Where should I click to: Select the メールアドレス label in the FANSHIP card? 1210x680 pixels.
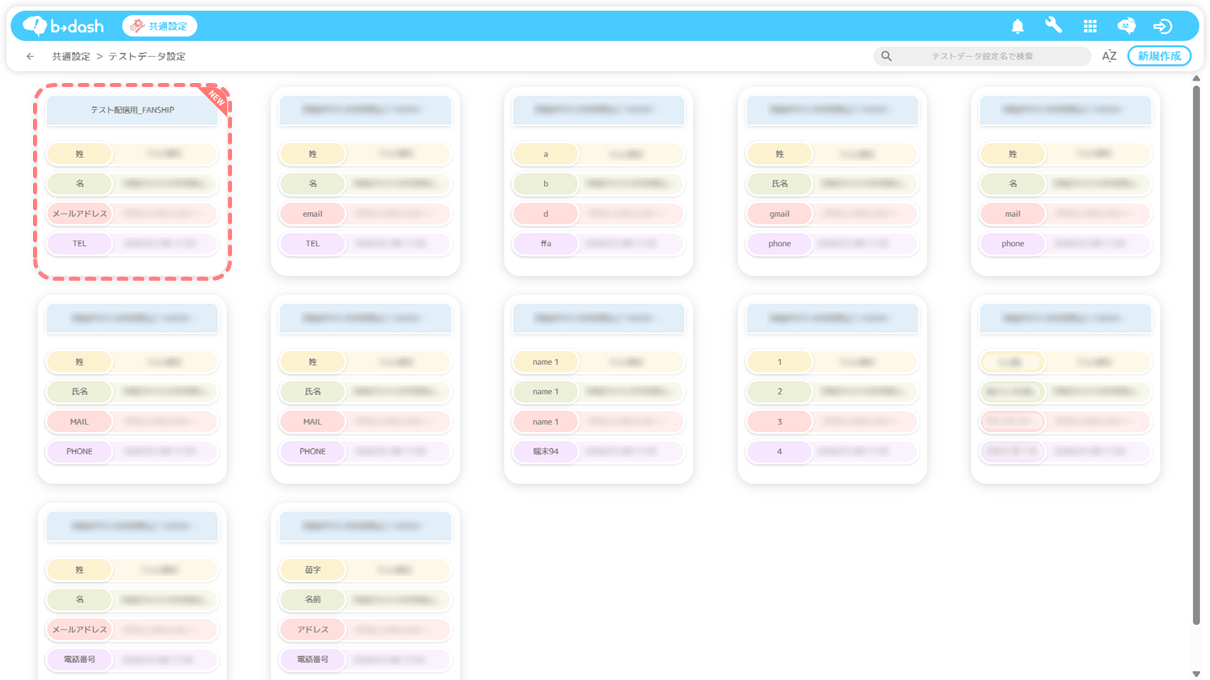(80, 214)
